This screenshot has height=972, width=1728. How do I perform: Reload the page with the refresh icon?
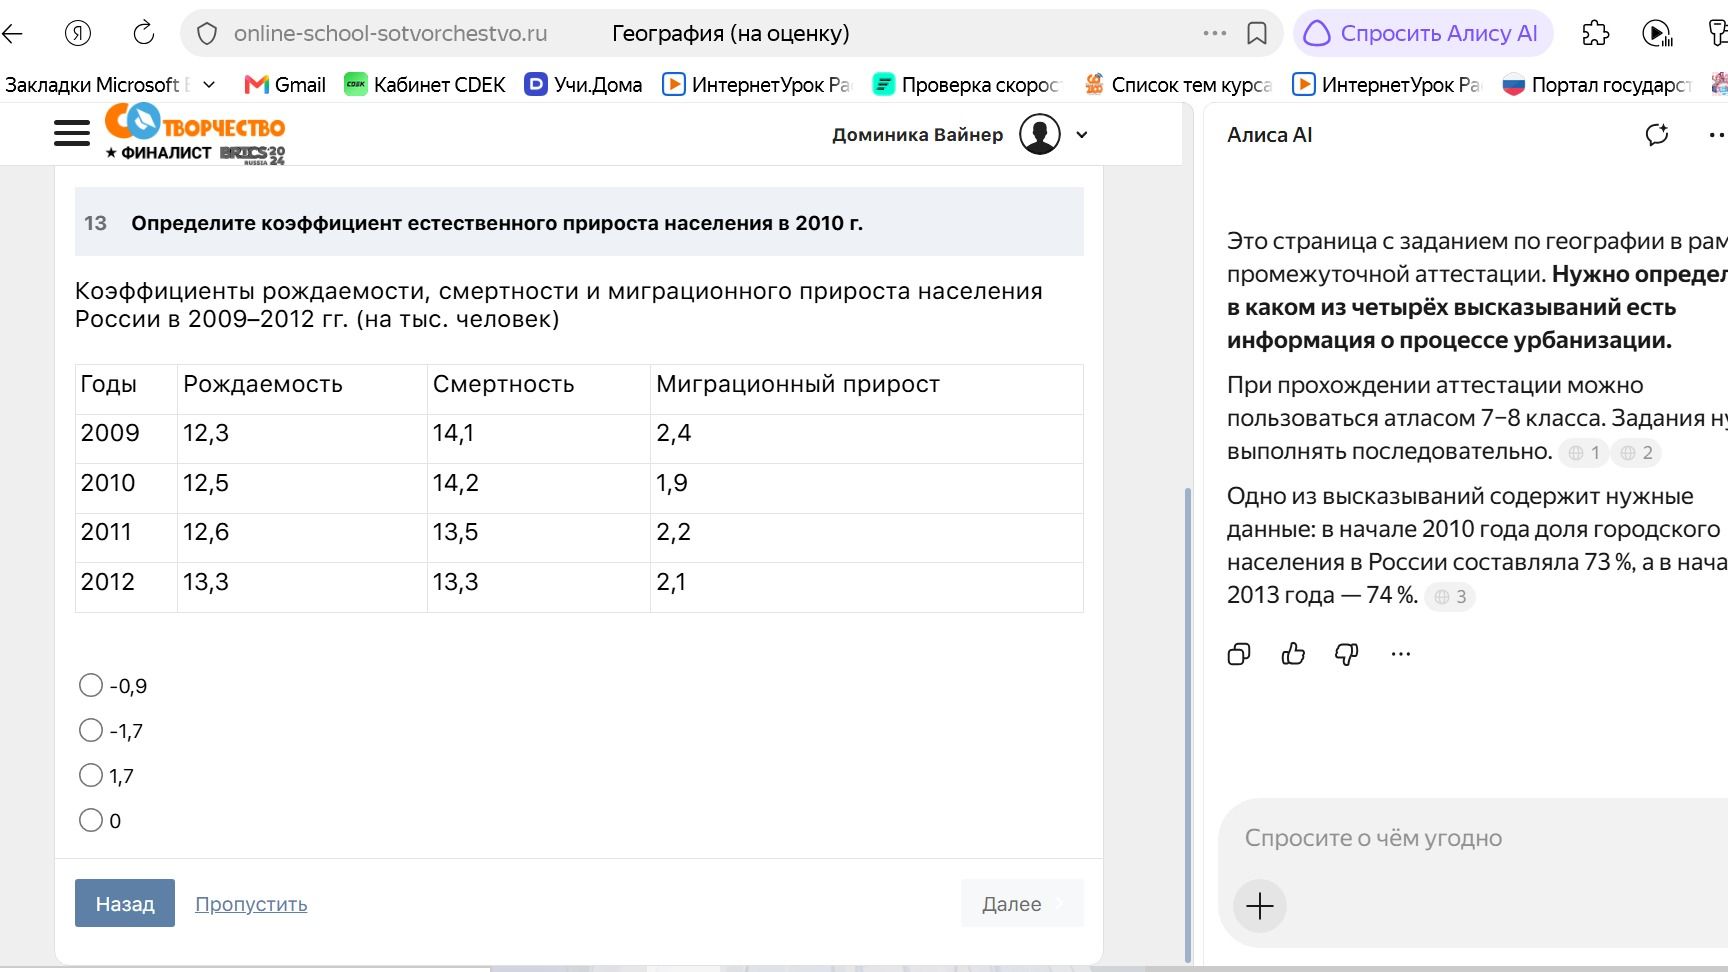click(144, 33)
